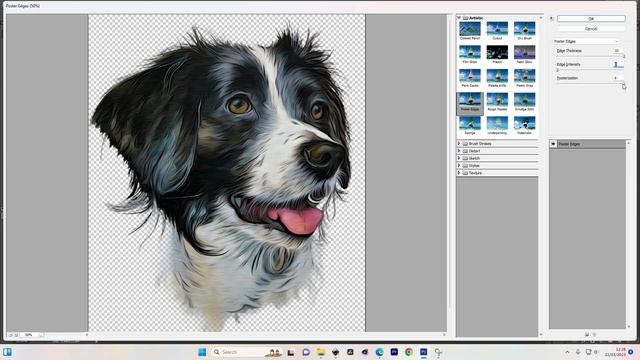Expand the Brush Strokes filter folder

click(x=459, y=144)
